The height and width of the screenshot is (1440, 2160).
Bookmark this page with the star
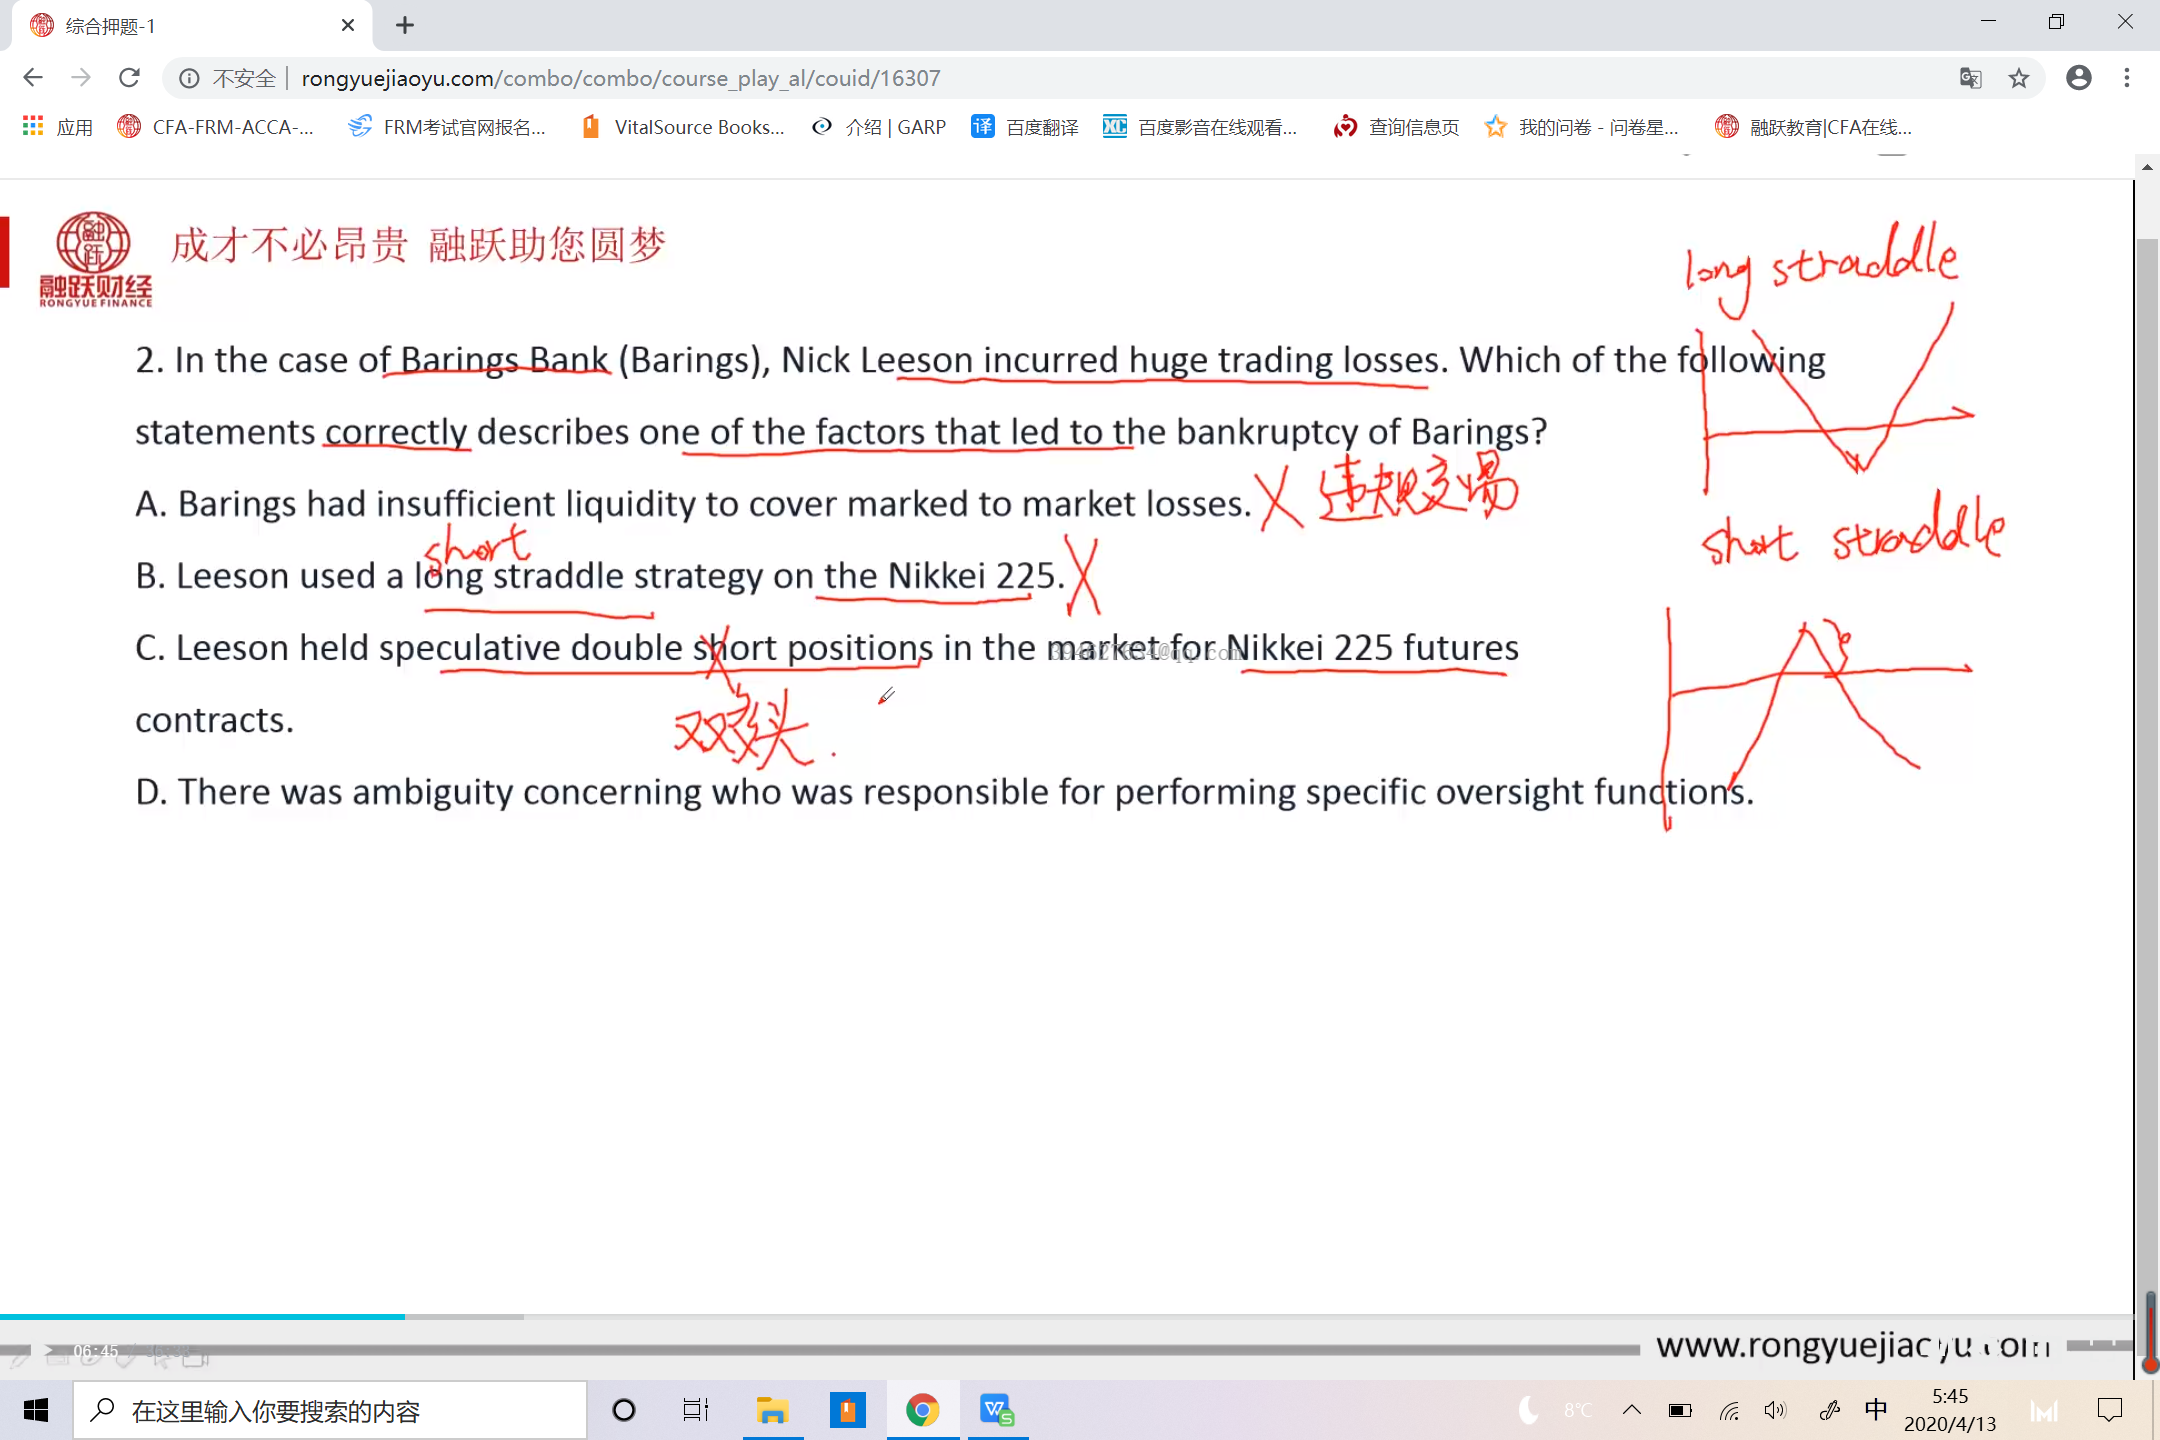click(2019, 78)
